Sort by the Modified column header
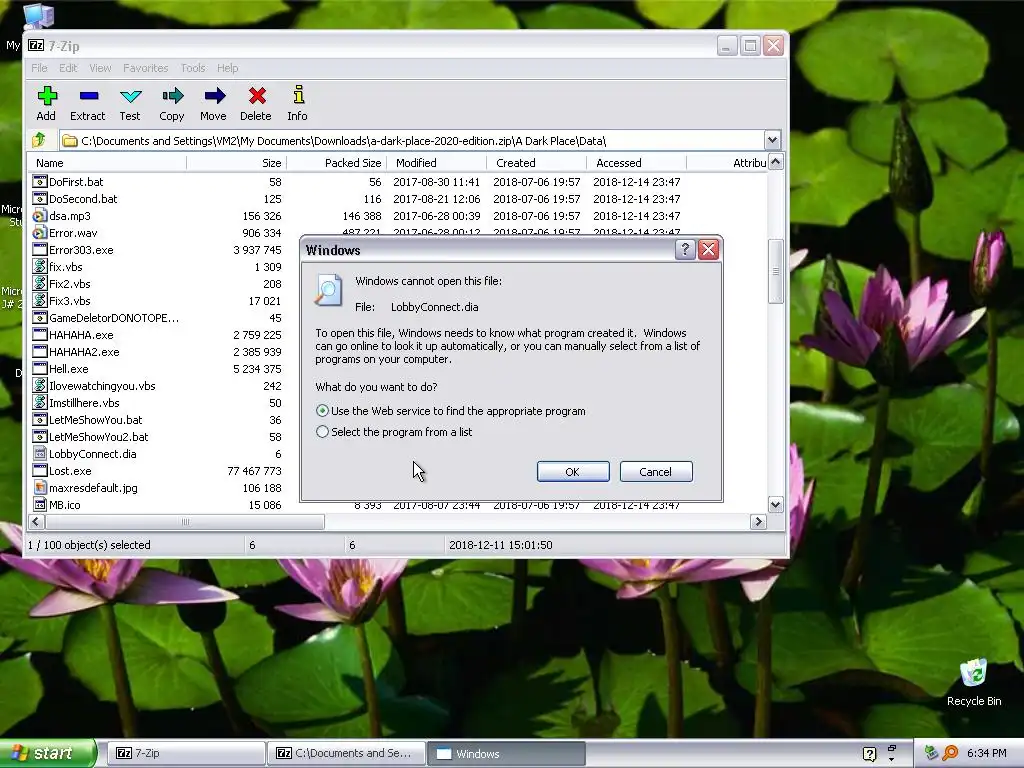Viewport: 1024px width, 768px height. click(436, 163)
